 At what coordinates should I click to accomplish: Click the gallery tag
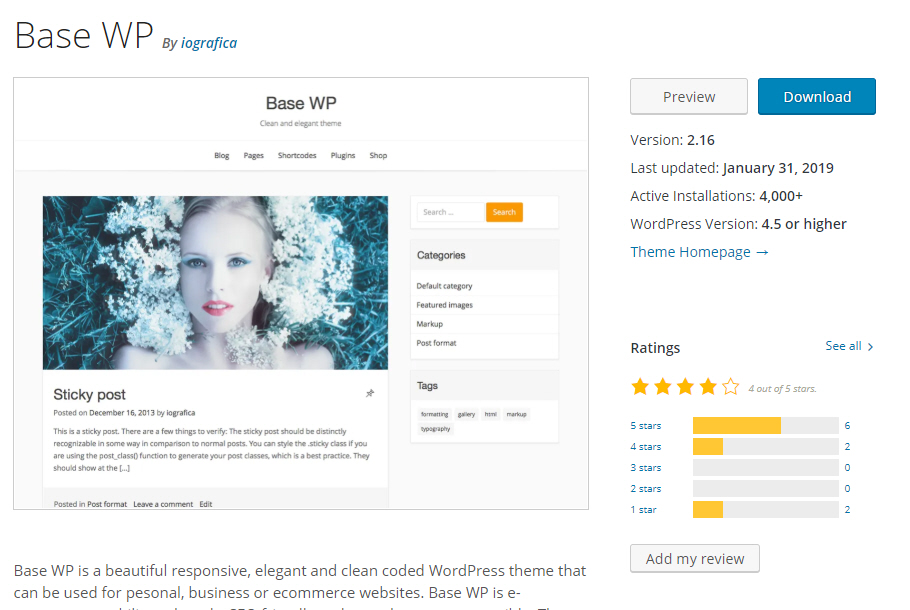coord(467,414)
